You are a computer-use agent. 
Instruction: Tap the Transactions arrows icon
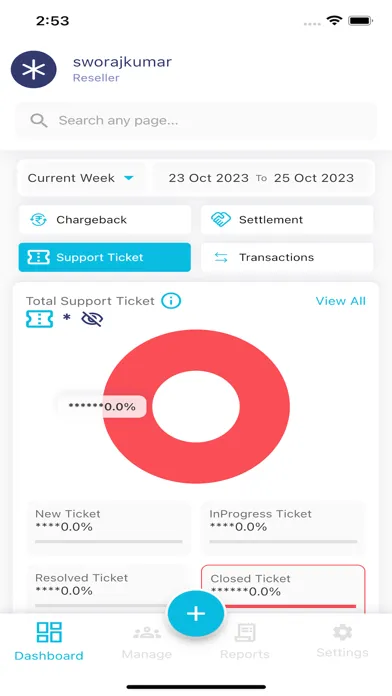[x=221, y=257]
